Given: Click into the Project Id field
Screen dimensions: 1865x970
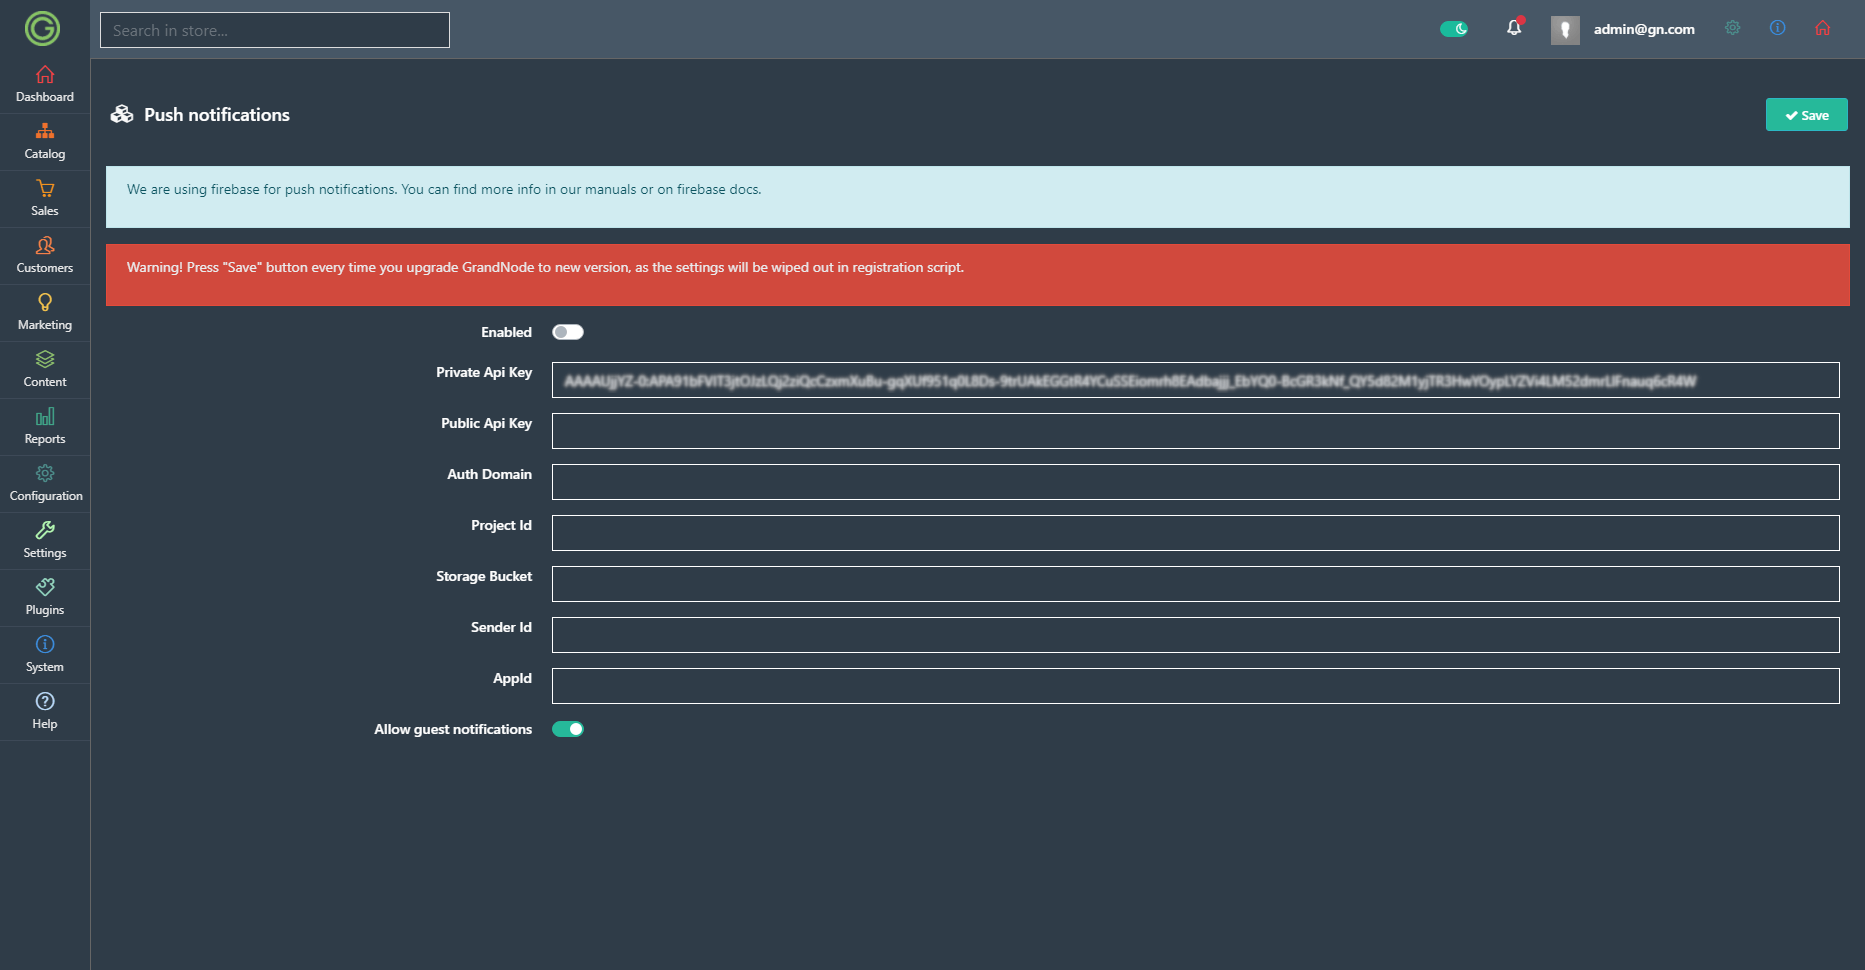Looking at the screenshot, I should 1195,533.
